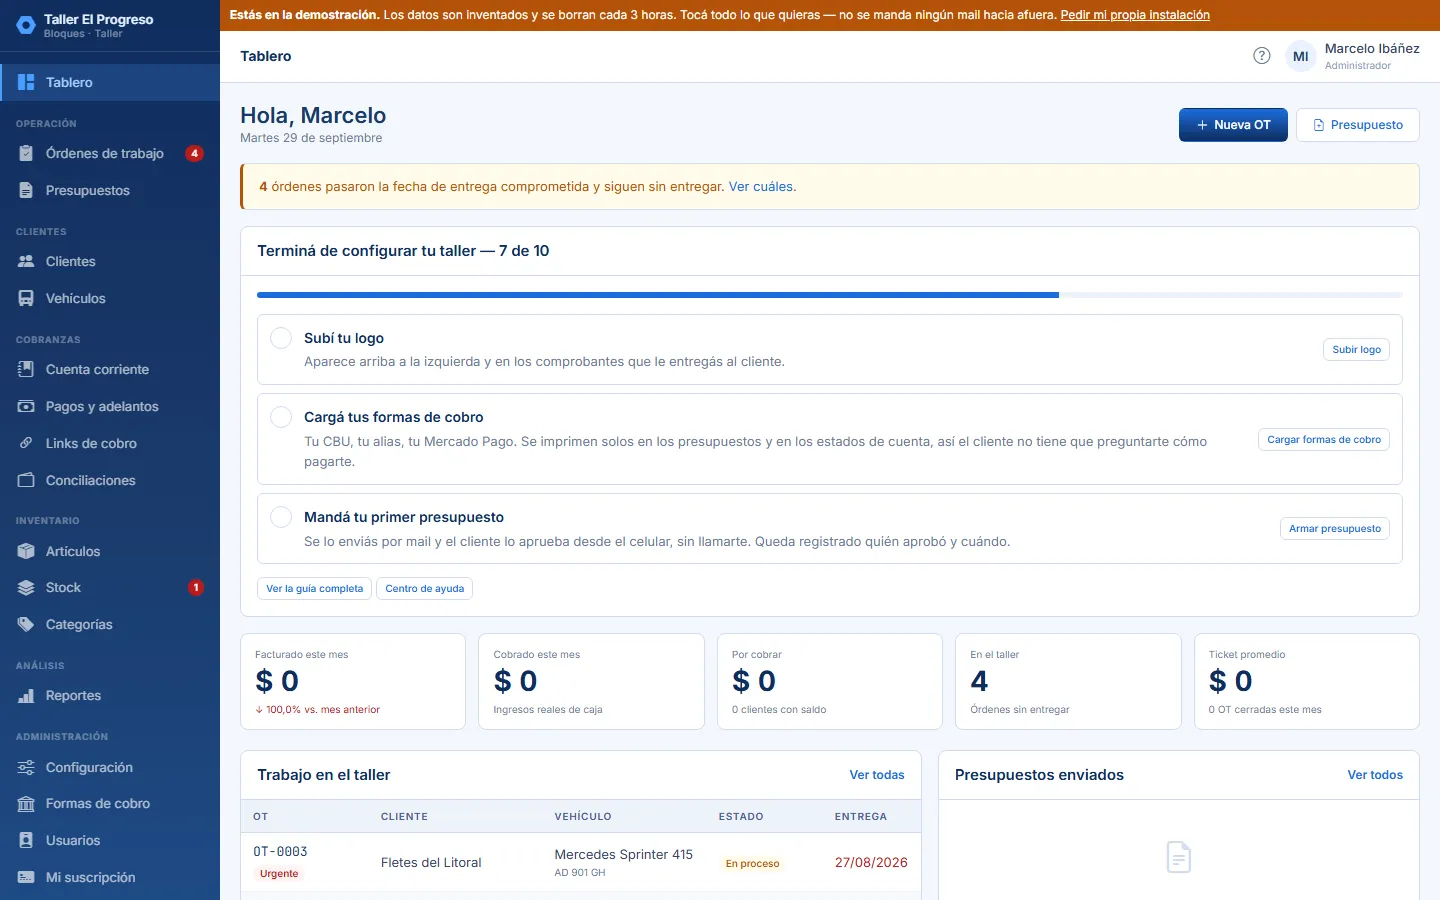
Task: Click the Taller El Progreso logo icon
Action: [26, 25]
